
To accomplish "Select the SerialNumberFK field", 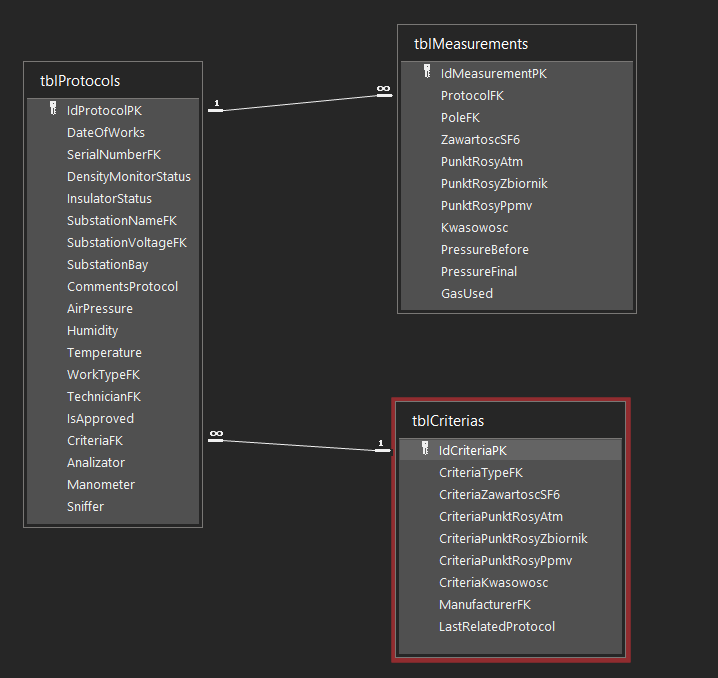I will [114, 154].
